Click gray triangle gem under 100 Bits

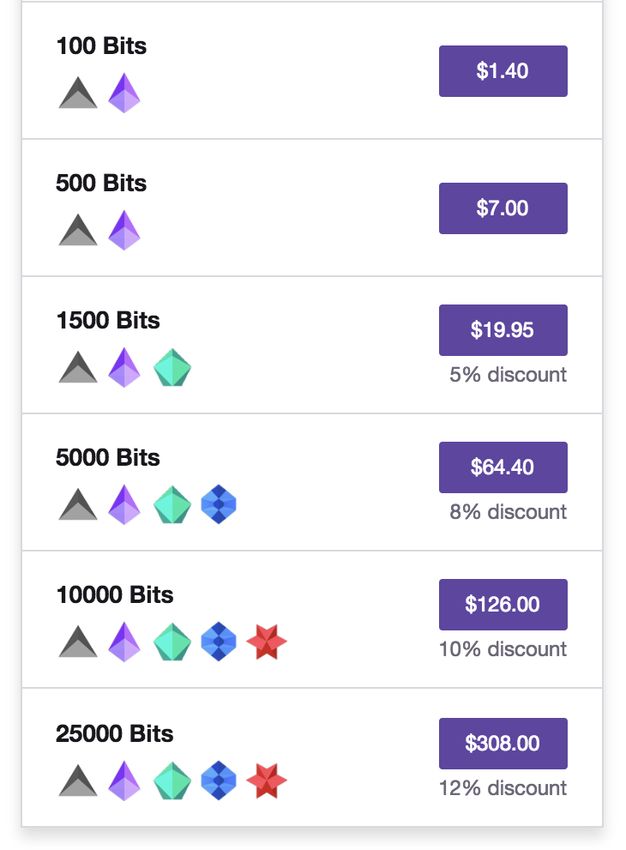[78, 93]
